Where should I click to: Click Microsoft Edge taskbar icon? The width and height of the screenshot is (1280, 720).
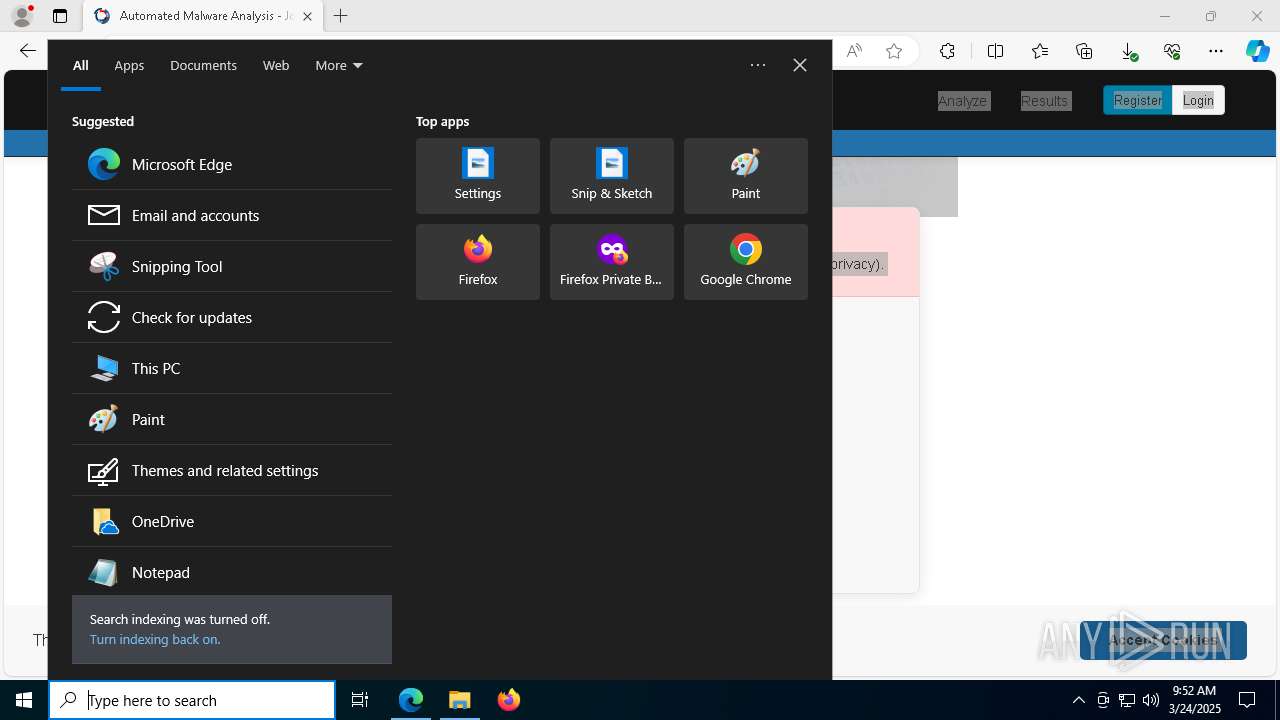[x=411, y=700]
